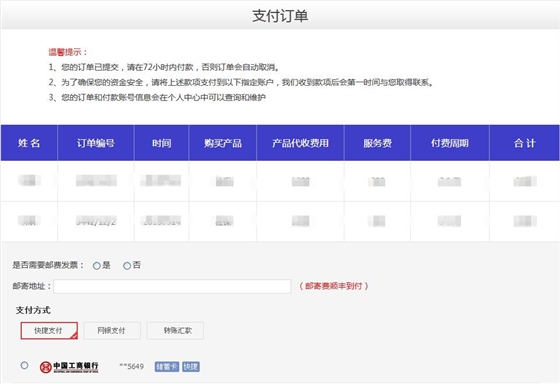Choose the 网银支付 payment method tab
560x384 pixels.
[x=112, y=330]
